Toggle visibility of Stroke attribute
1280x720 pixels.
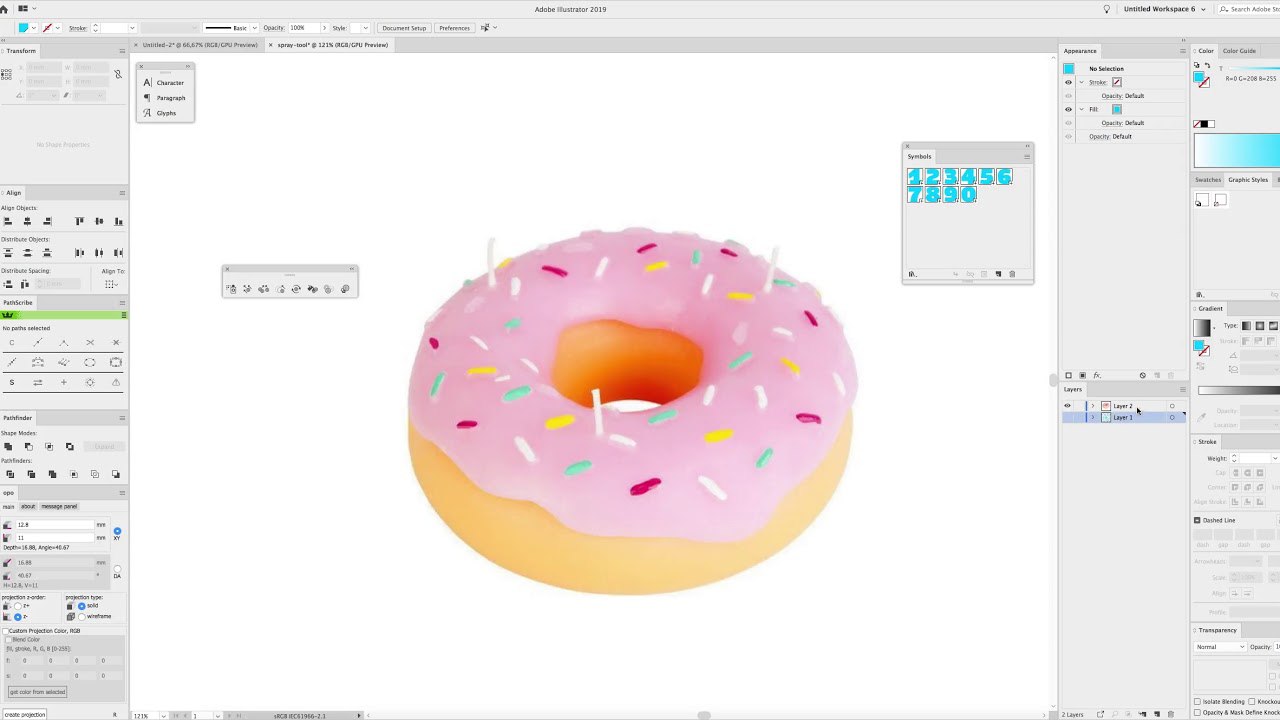click(x=1068, y=82)
